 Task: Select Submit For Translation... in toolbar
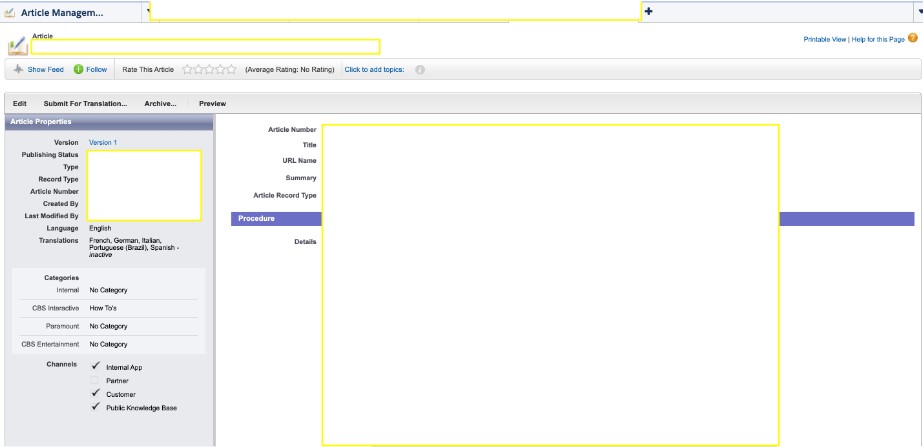(85, 103)
